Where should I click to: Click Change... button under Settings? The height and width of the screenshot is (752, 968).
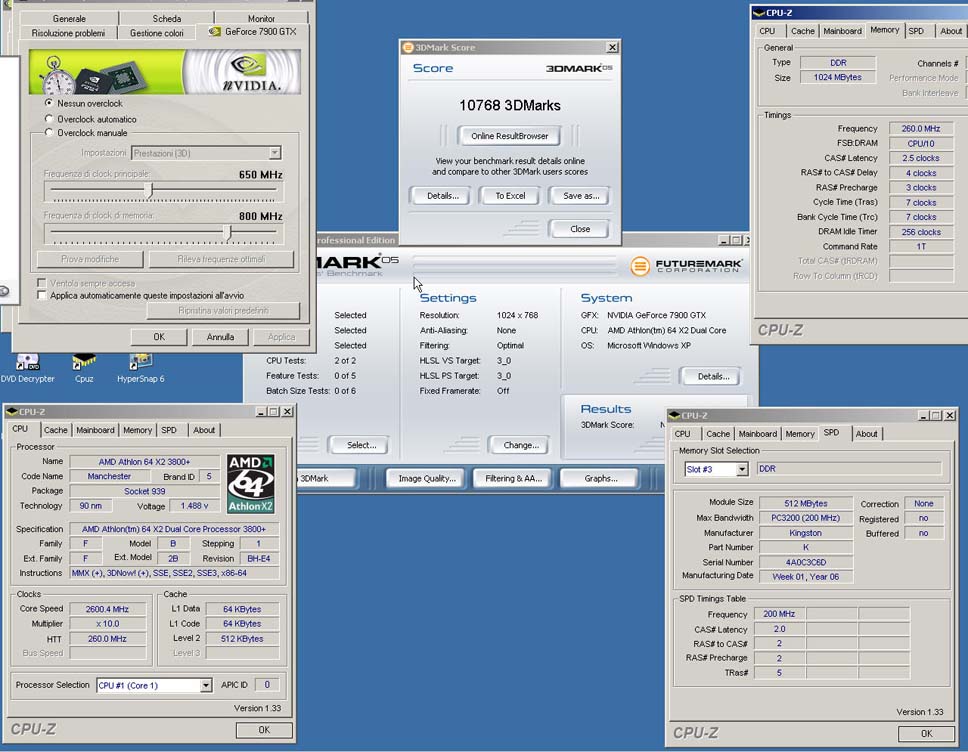(520, 445)
